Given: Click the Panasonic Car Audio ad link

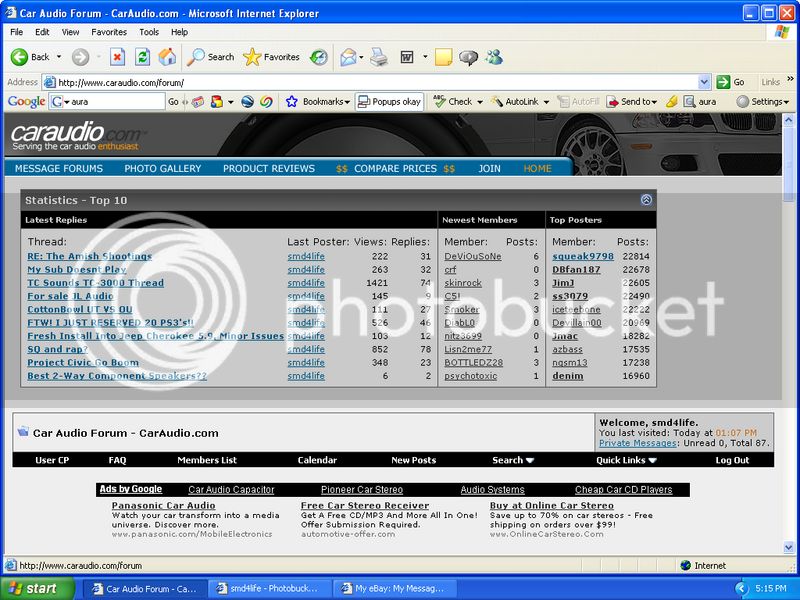Looking at the screenshot, I should point(163,505).
